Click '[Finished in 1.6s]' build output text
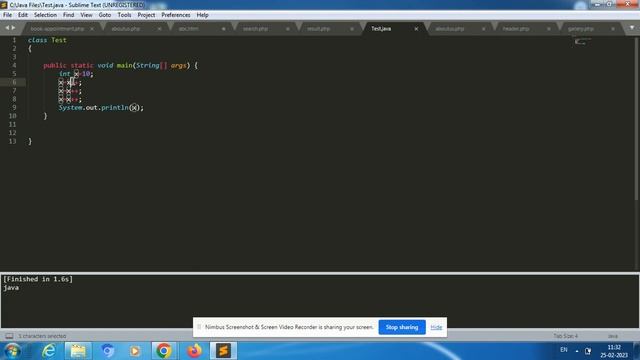Viewport: 640px width, 360px height. pos(38,279)
